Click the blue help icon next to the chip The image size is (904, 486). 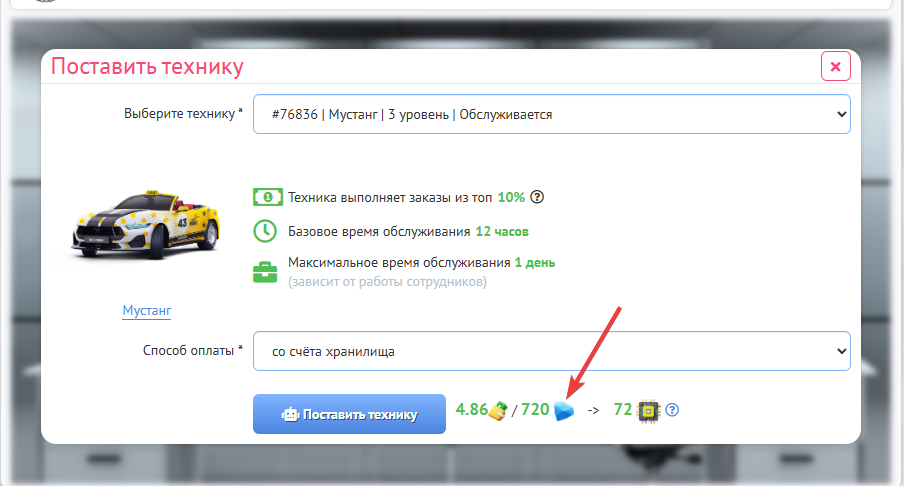(x=672, y=410)
